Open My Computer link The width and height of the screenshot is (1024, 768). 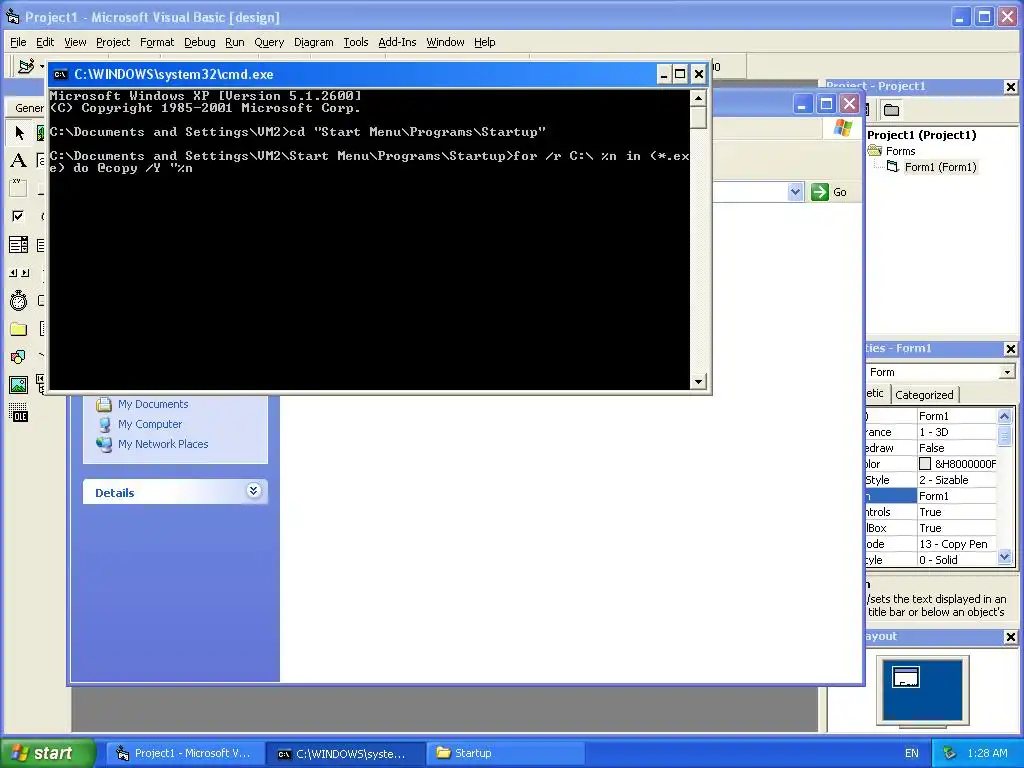(150, 424)
